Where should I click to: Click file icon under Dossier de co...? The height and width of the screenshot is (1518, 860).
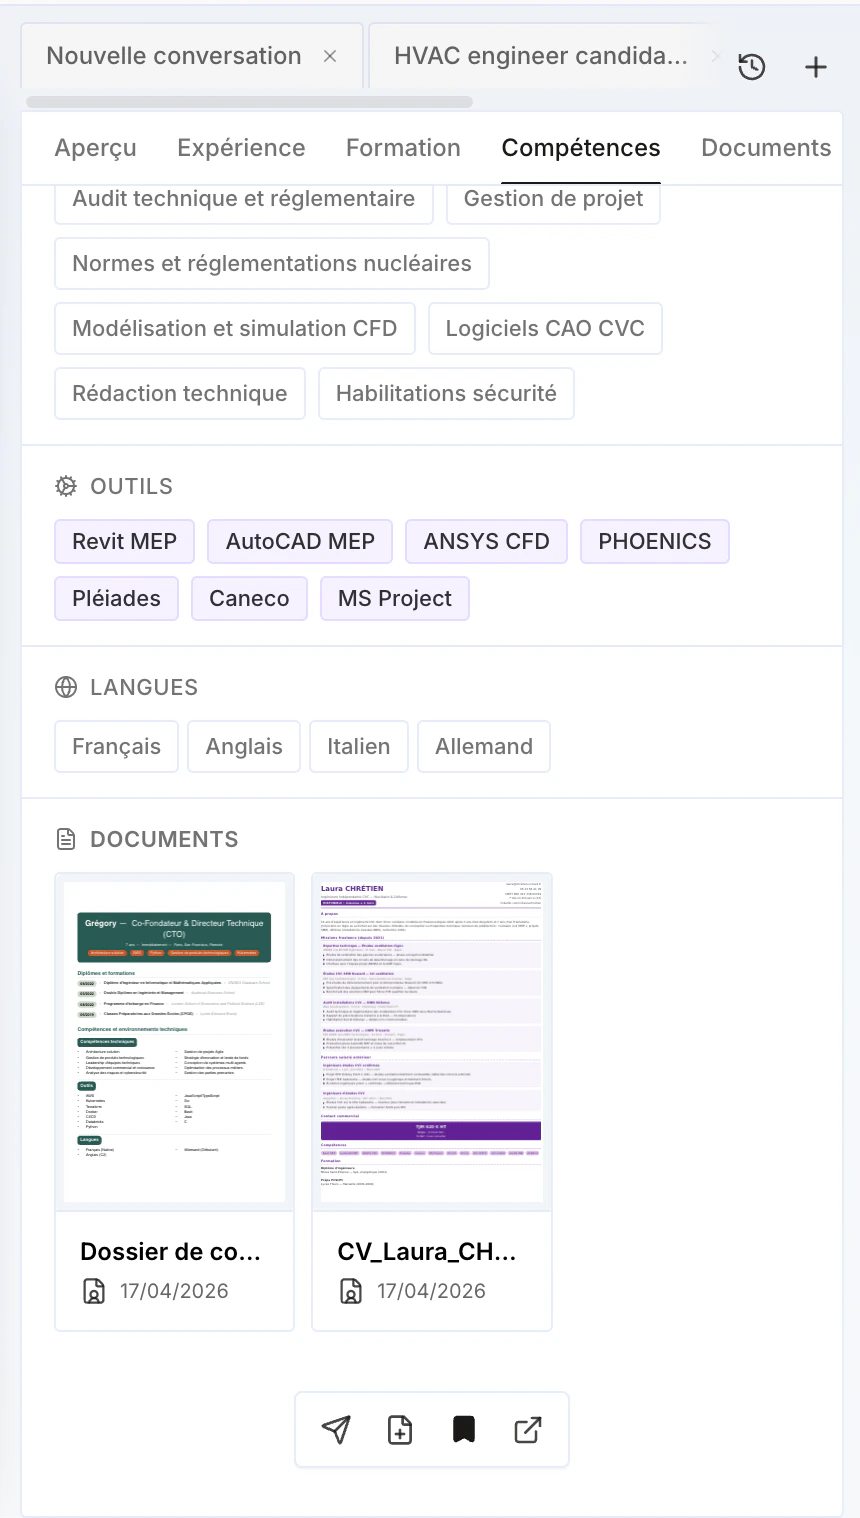point(93,1291)
